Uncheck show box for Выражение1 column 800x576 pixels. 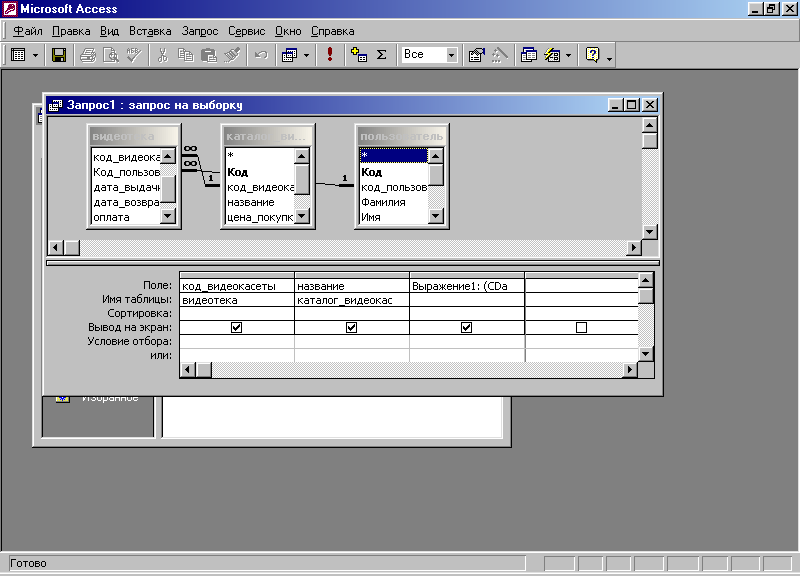point(466,328)
